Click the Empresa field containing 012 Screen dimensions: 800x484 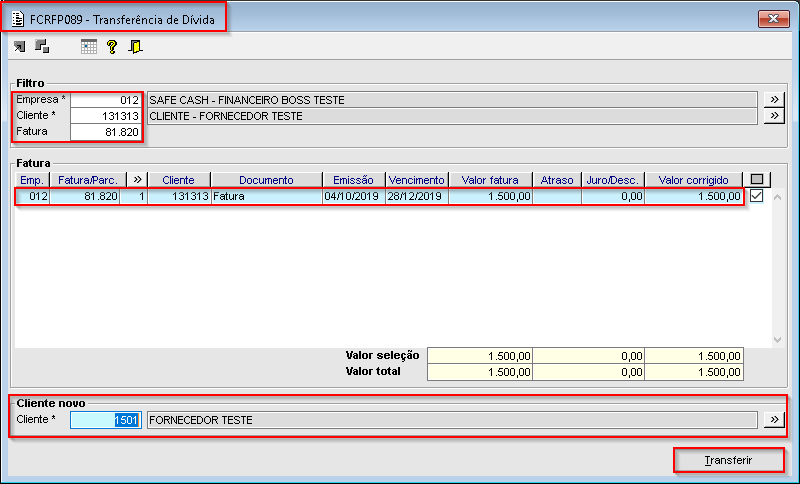pos(106,100)
